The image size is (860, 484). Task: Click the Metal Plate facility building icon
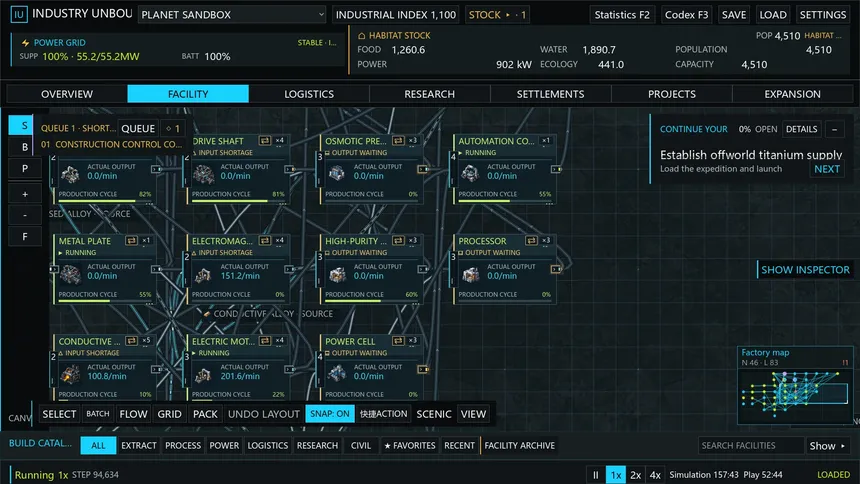coord(70,274)
